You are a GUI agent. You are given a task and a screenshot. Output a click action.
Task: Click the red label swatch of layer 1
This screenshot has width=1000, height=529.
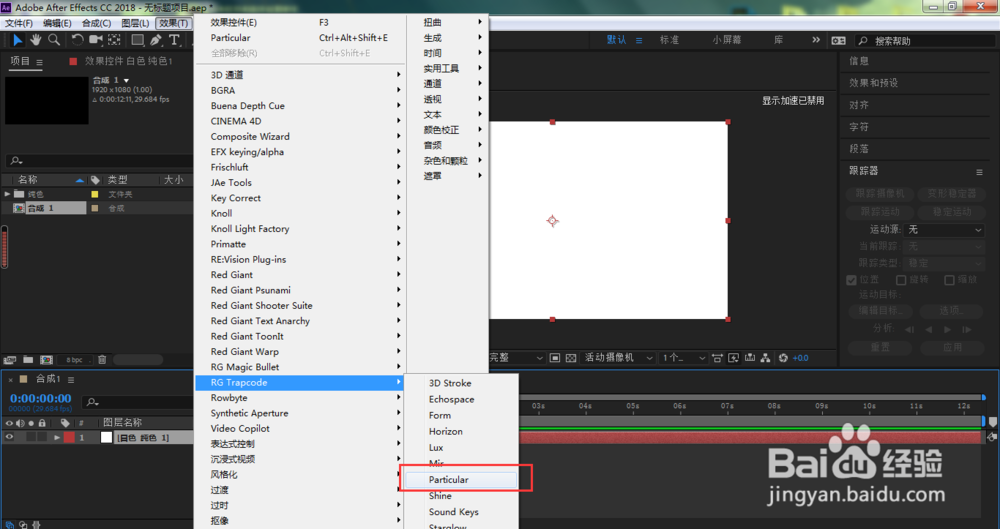tap(69, 438)
